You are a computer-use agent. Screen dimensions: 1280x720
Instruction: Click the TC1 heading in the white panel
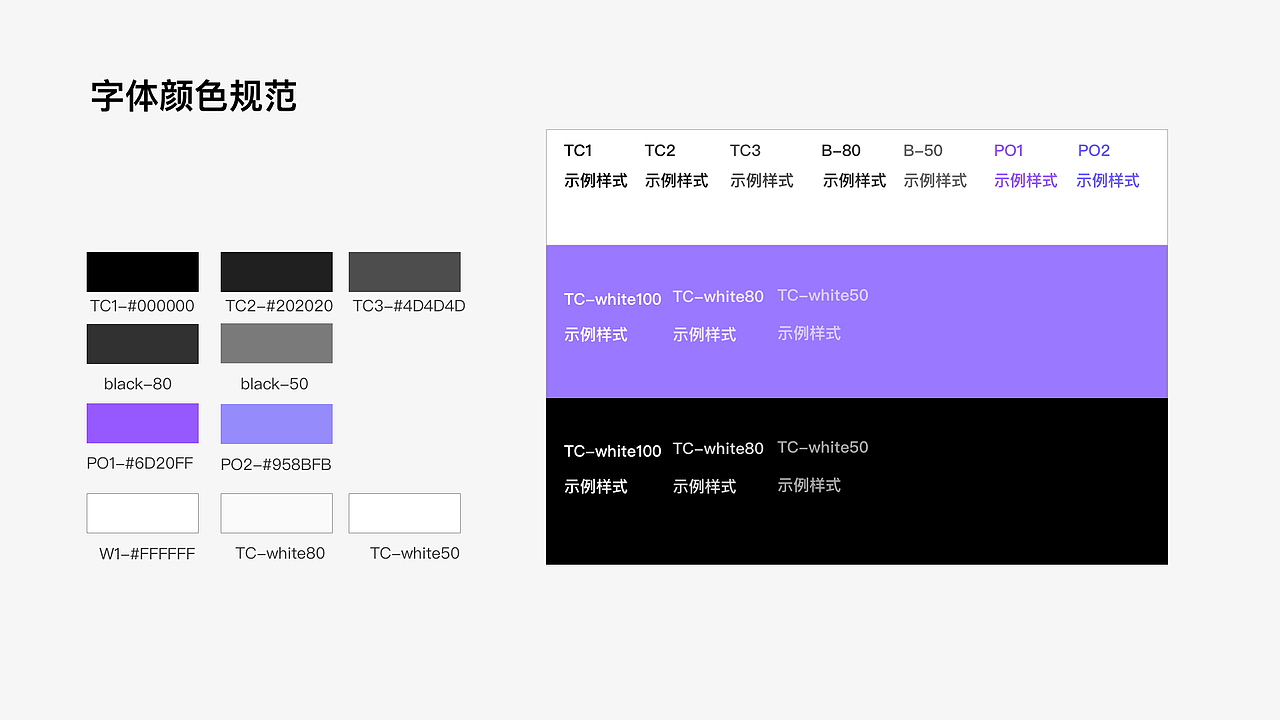click(x=578, y=151)
